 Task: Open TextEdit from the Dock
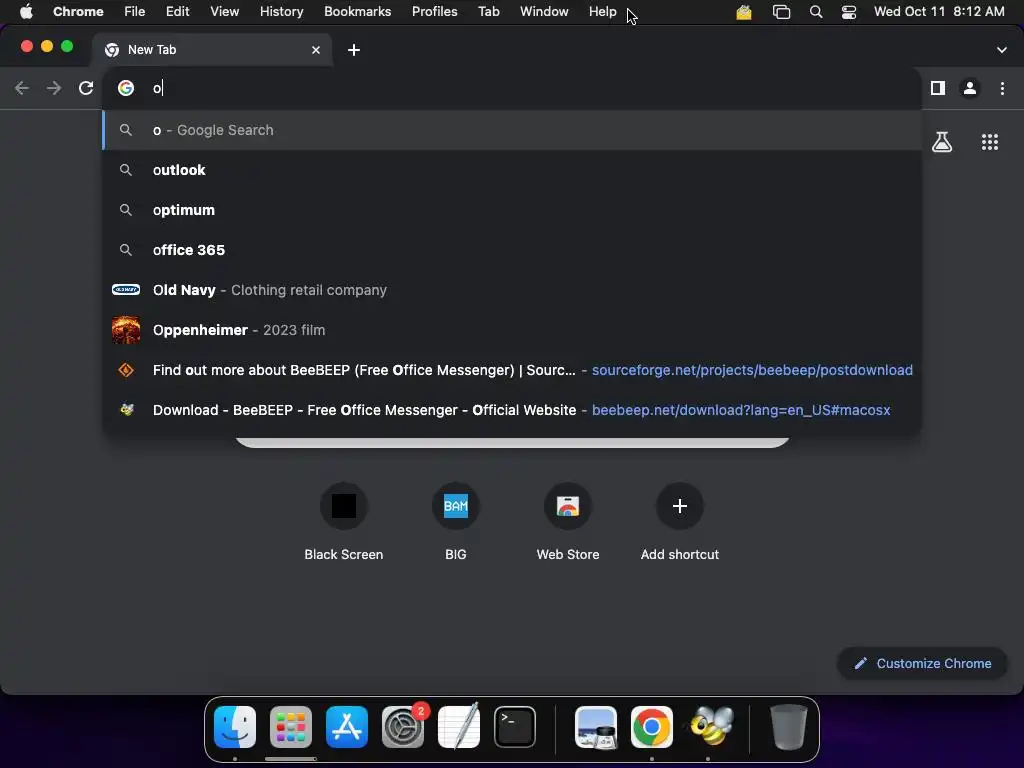click(459, 727)
